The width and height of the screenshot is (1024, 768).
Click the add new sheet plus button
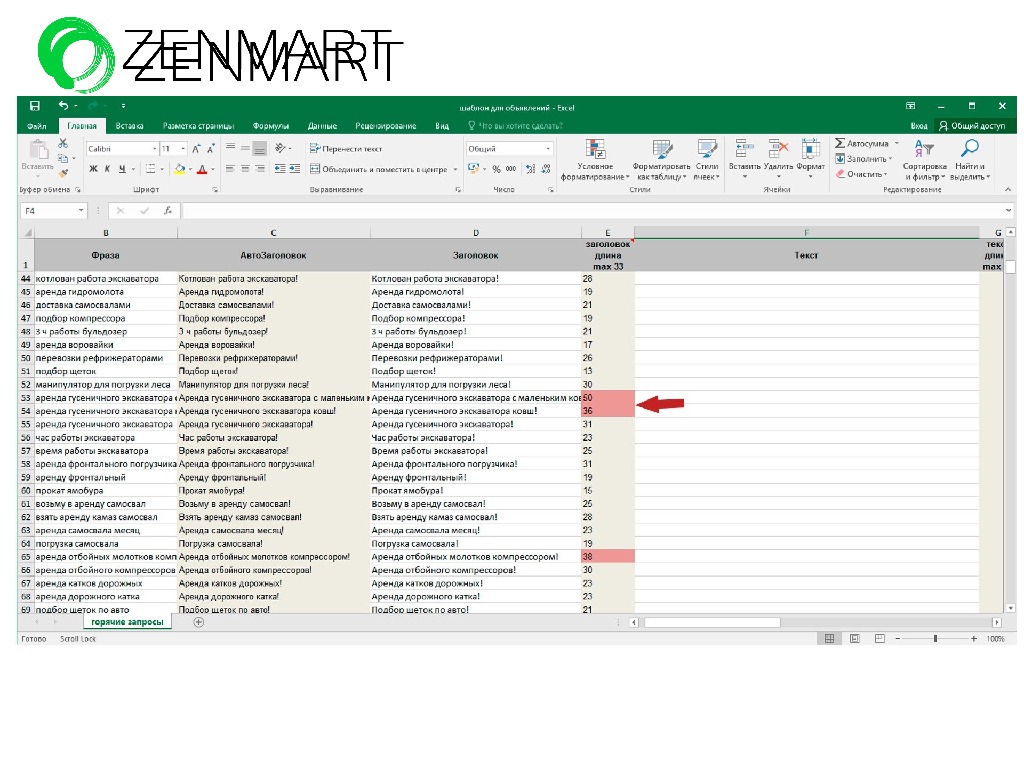pos(199,622)
